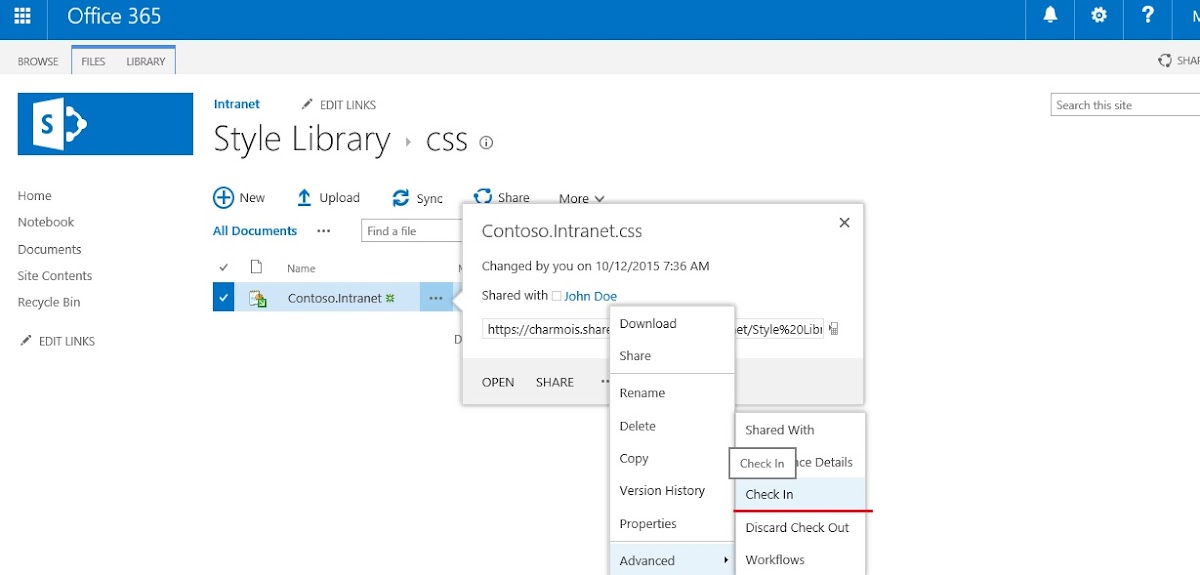Click the Contoso.Intranet checked-out file icon
The image size is (1200, 575).
click(x=257, y=298)
